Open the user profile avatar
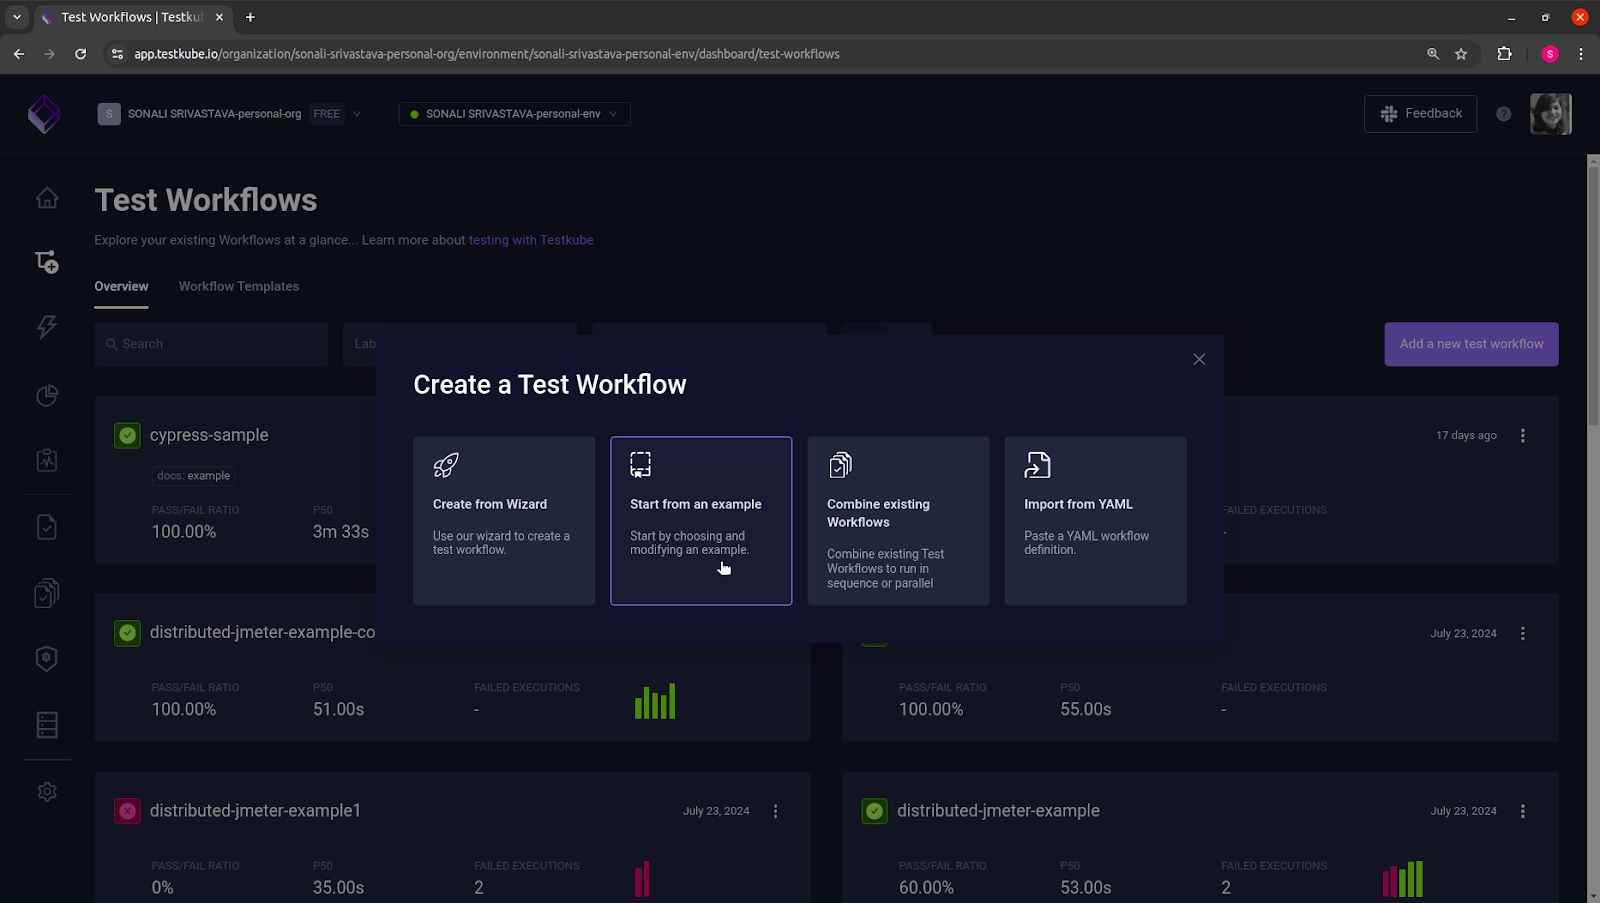The width and height of the screenshot is (1600, 903). tap(1551, 114)
